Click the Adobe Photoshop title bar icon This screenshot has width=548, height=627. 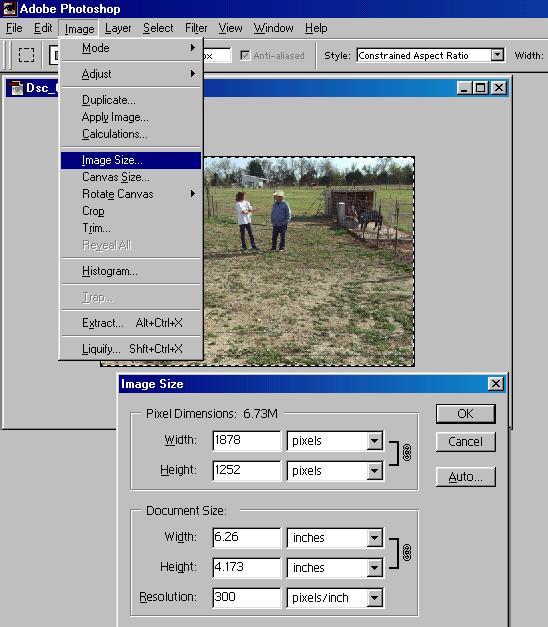9,8
